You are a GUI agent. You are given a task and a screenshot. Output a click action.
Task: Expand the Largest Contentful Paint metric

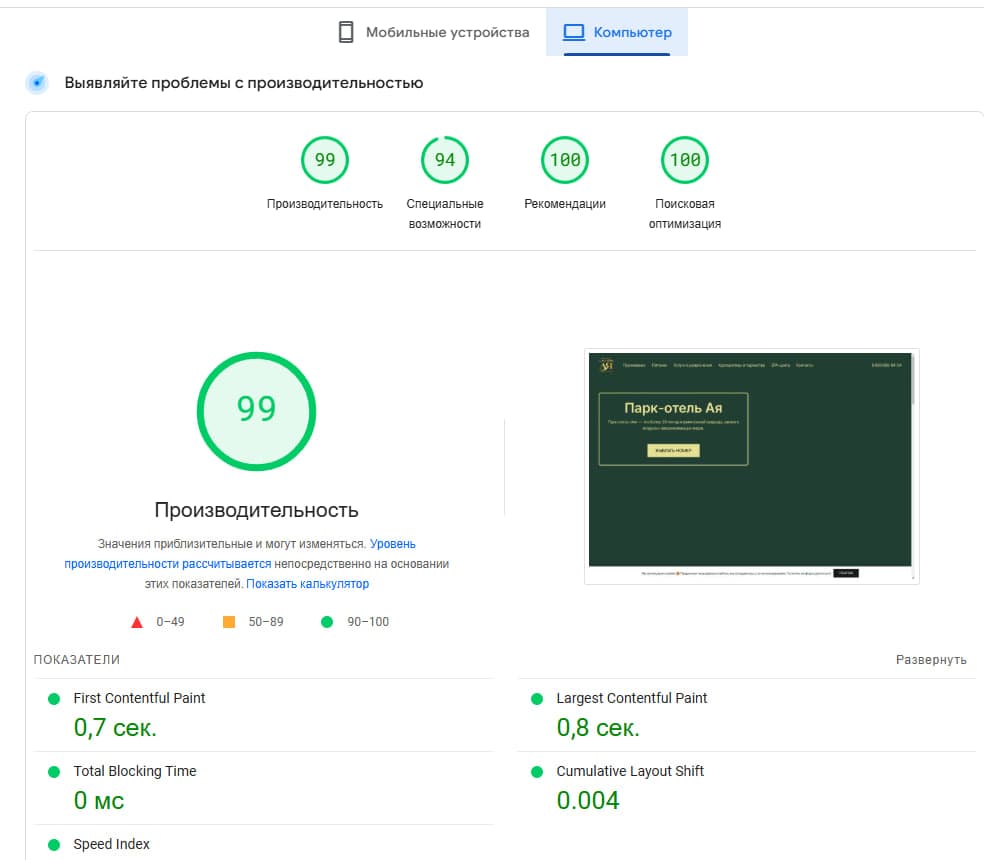tap(631, 698)
